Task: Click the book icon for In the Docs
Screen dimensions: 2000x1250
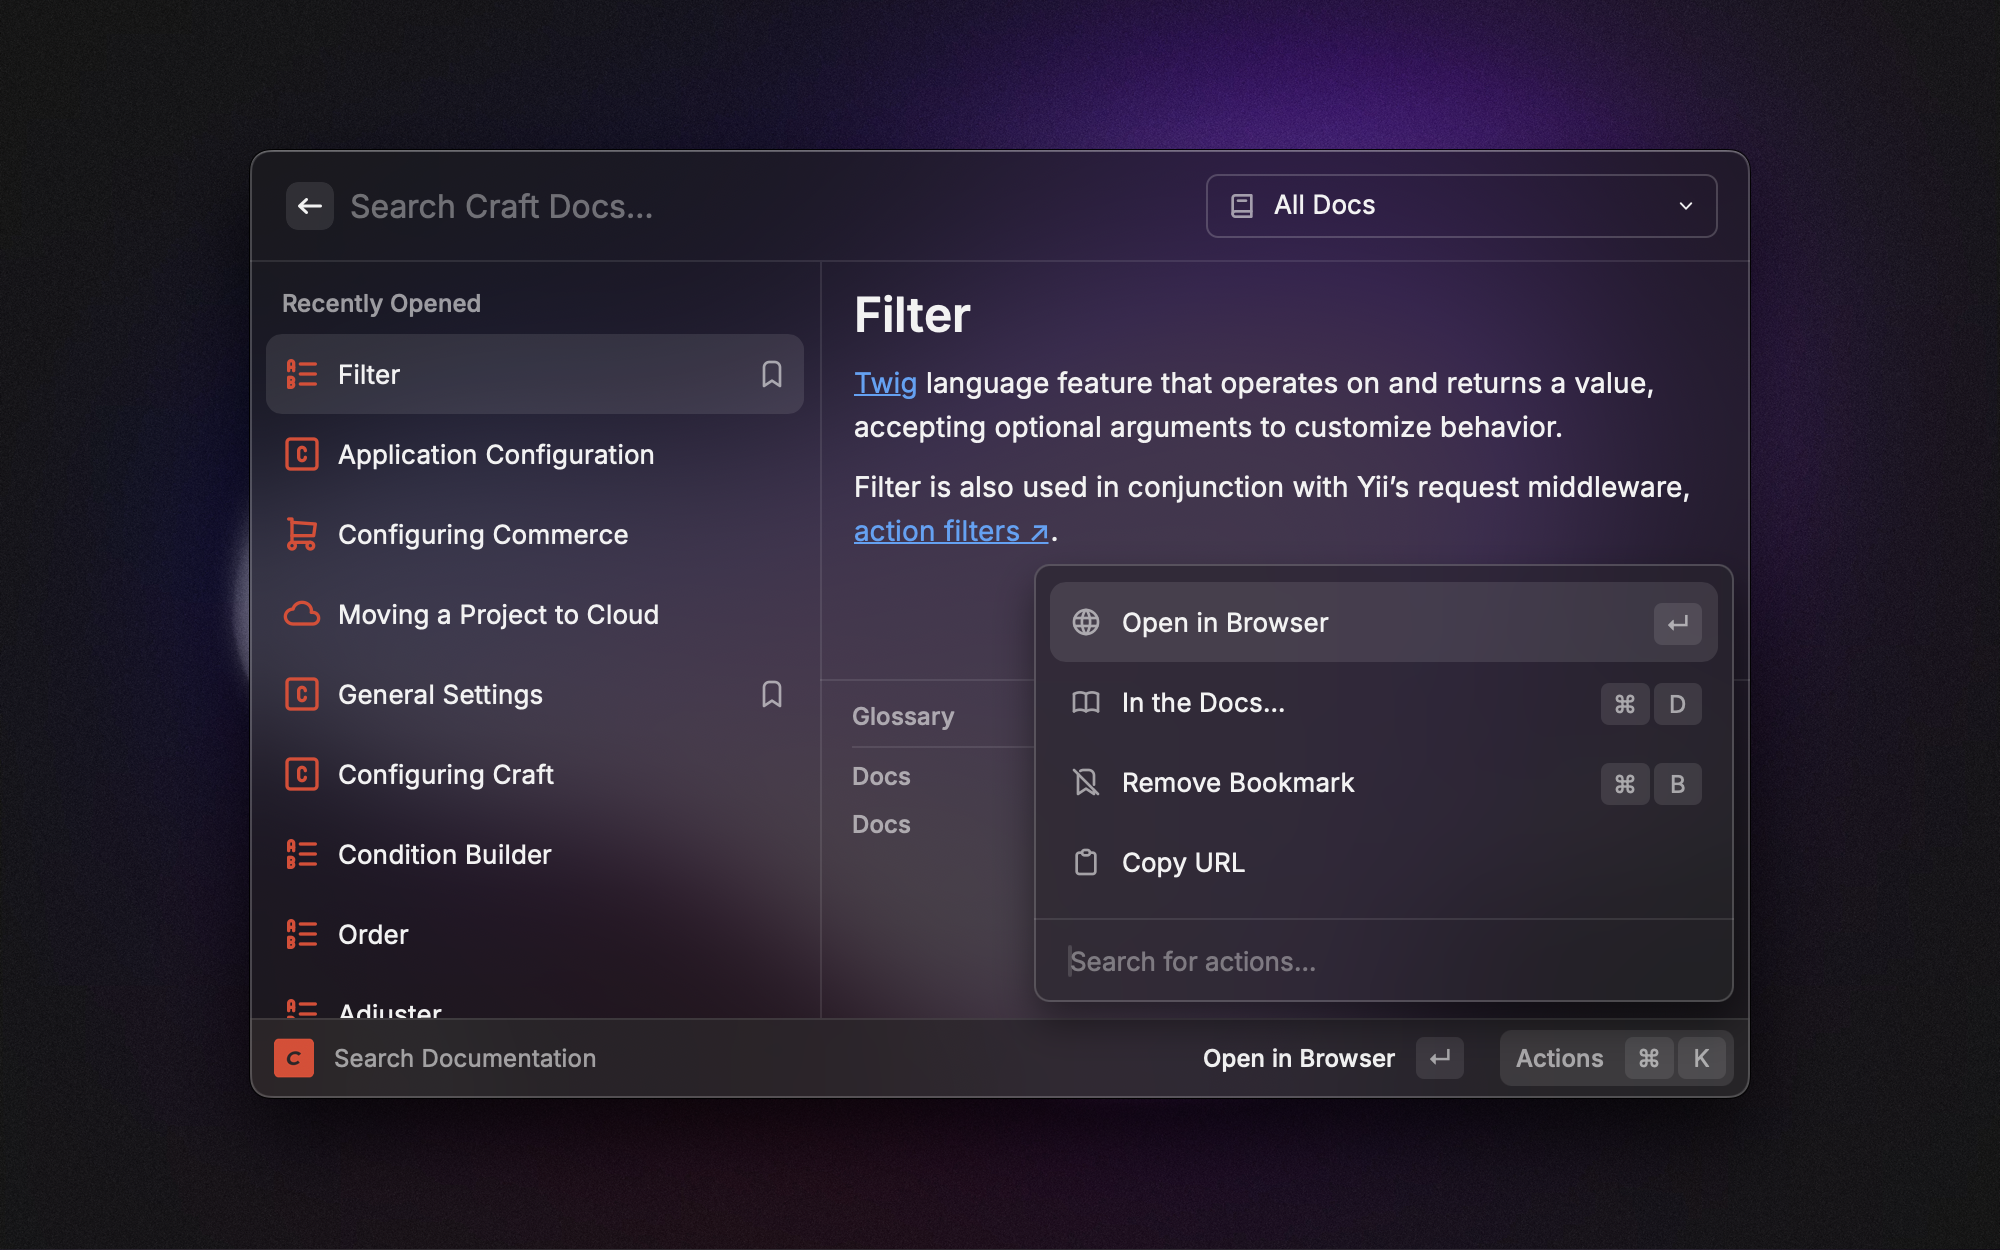Action: pos(1086,703)
